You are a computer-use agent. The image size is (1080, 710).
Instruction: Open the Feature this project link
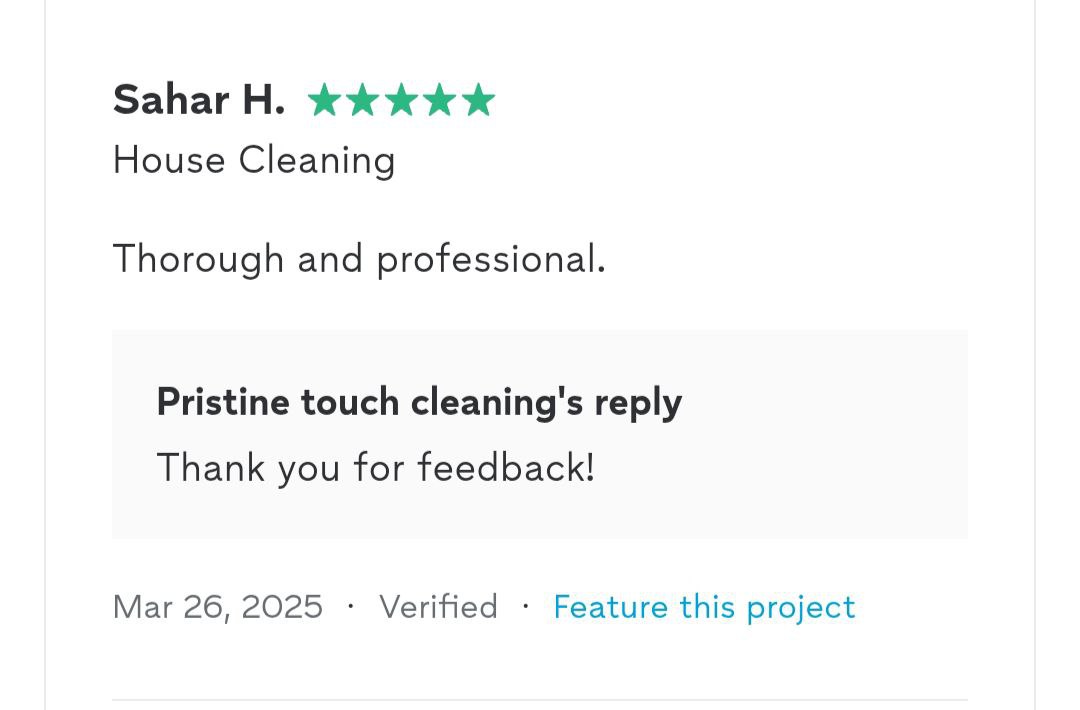[704, 607]
